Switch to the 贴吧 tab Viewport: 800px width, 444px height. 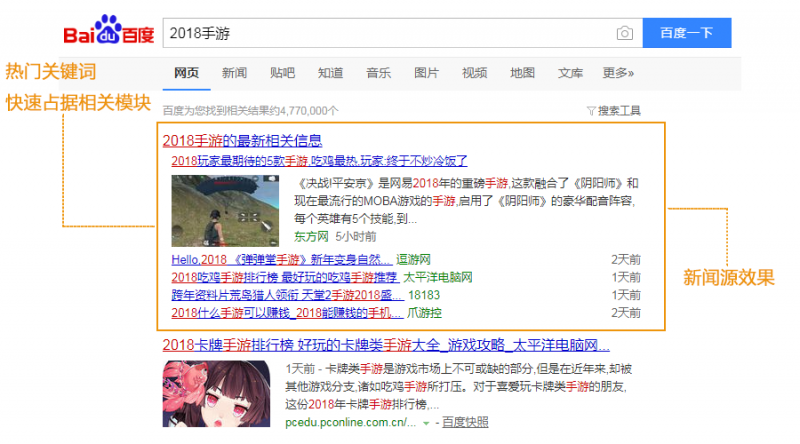282,73
